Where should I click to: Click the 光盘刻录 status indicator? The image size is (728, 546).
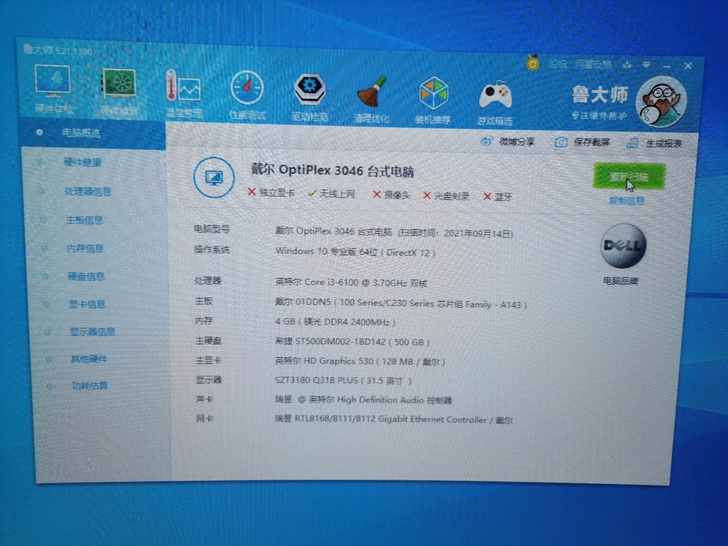click(x=446, y=196)
